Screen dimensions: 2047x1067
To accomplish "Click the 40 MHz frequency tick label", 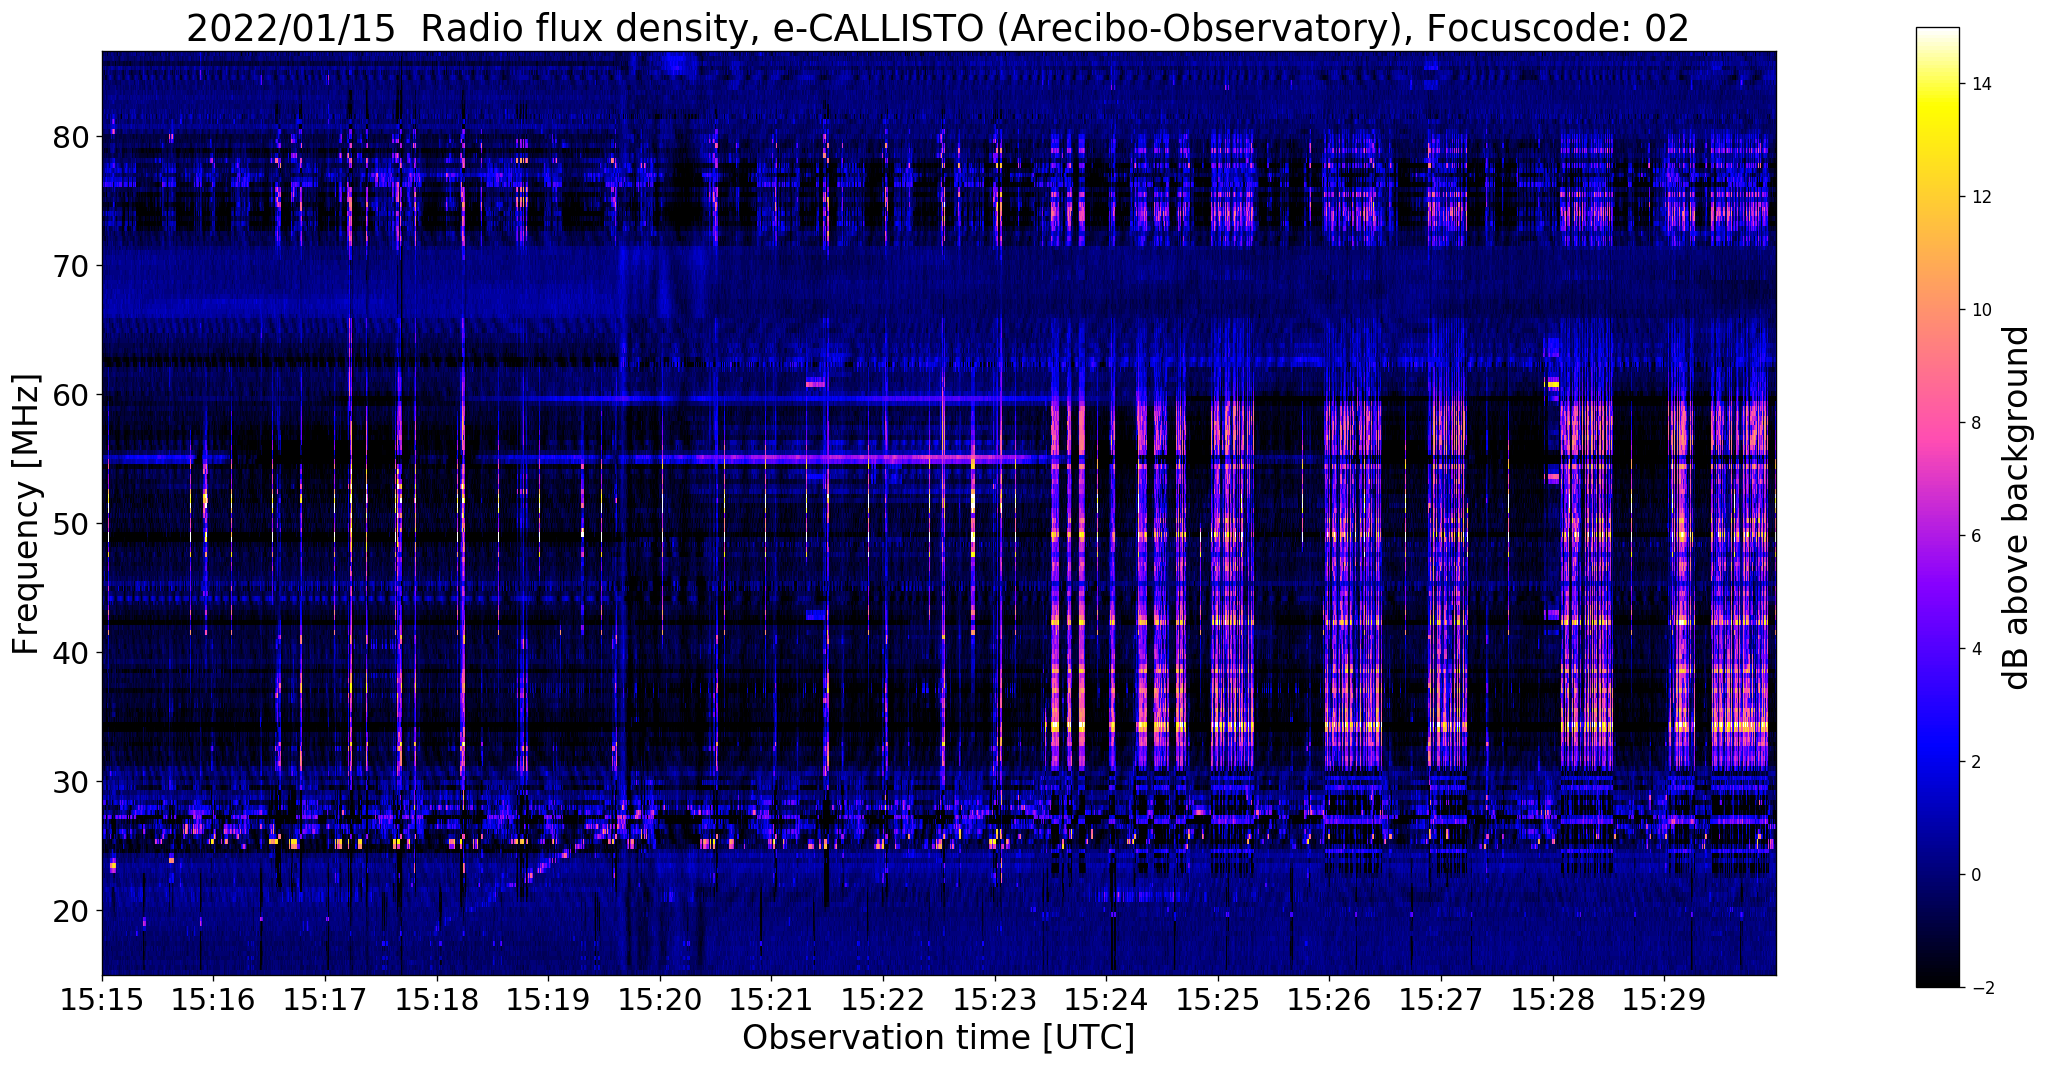I will point(71,652).
